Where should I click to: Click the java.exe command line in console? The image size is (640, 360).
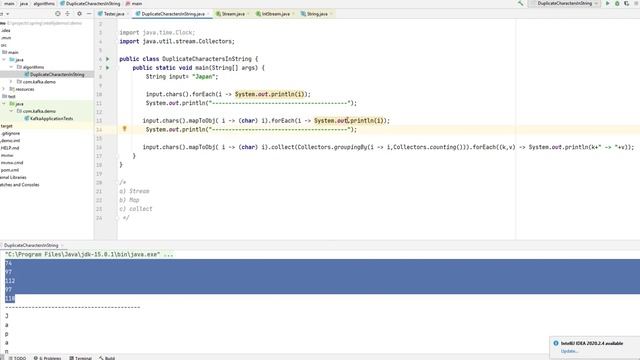click(x=89, y=254)
